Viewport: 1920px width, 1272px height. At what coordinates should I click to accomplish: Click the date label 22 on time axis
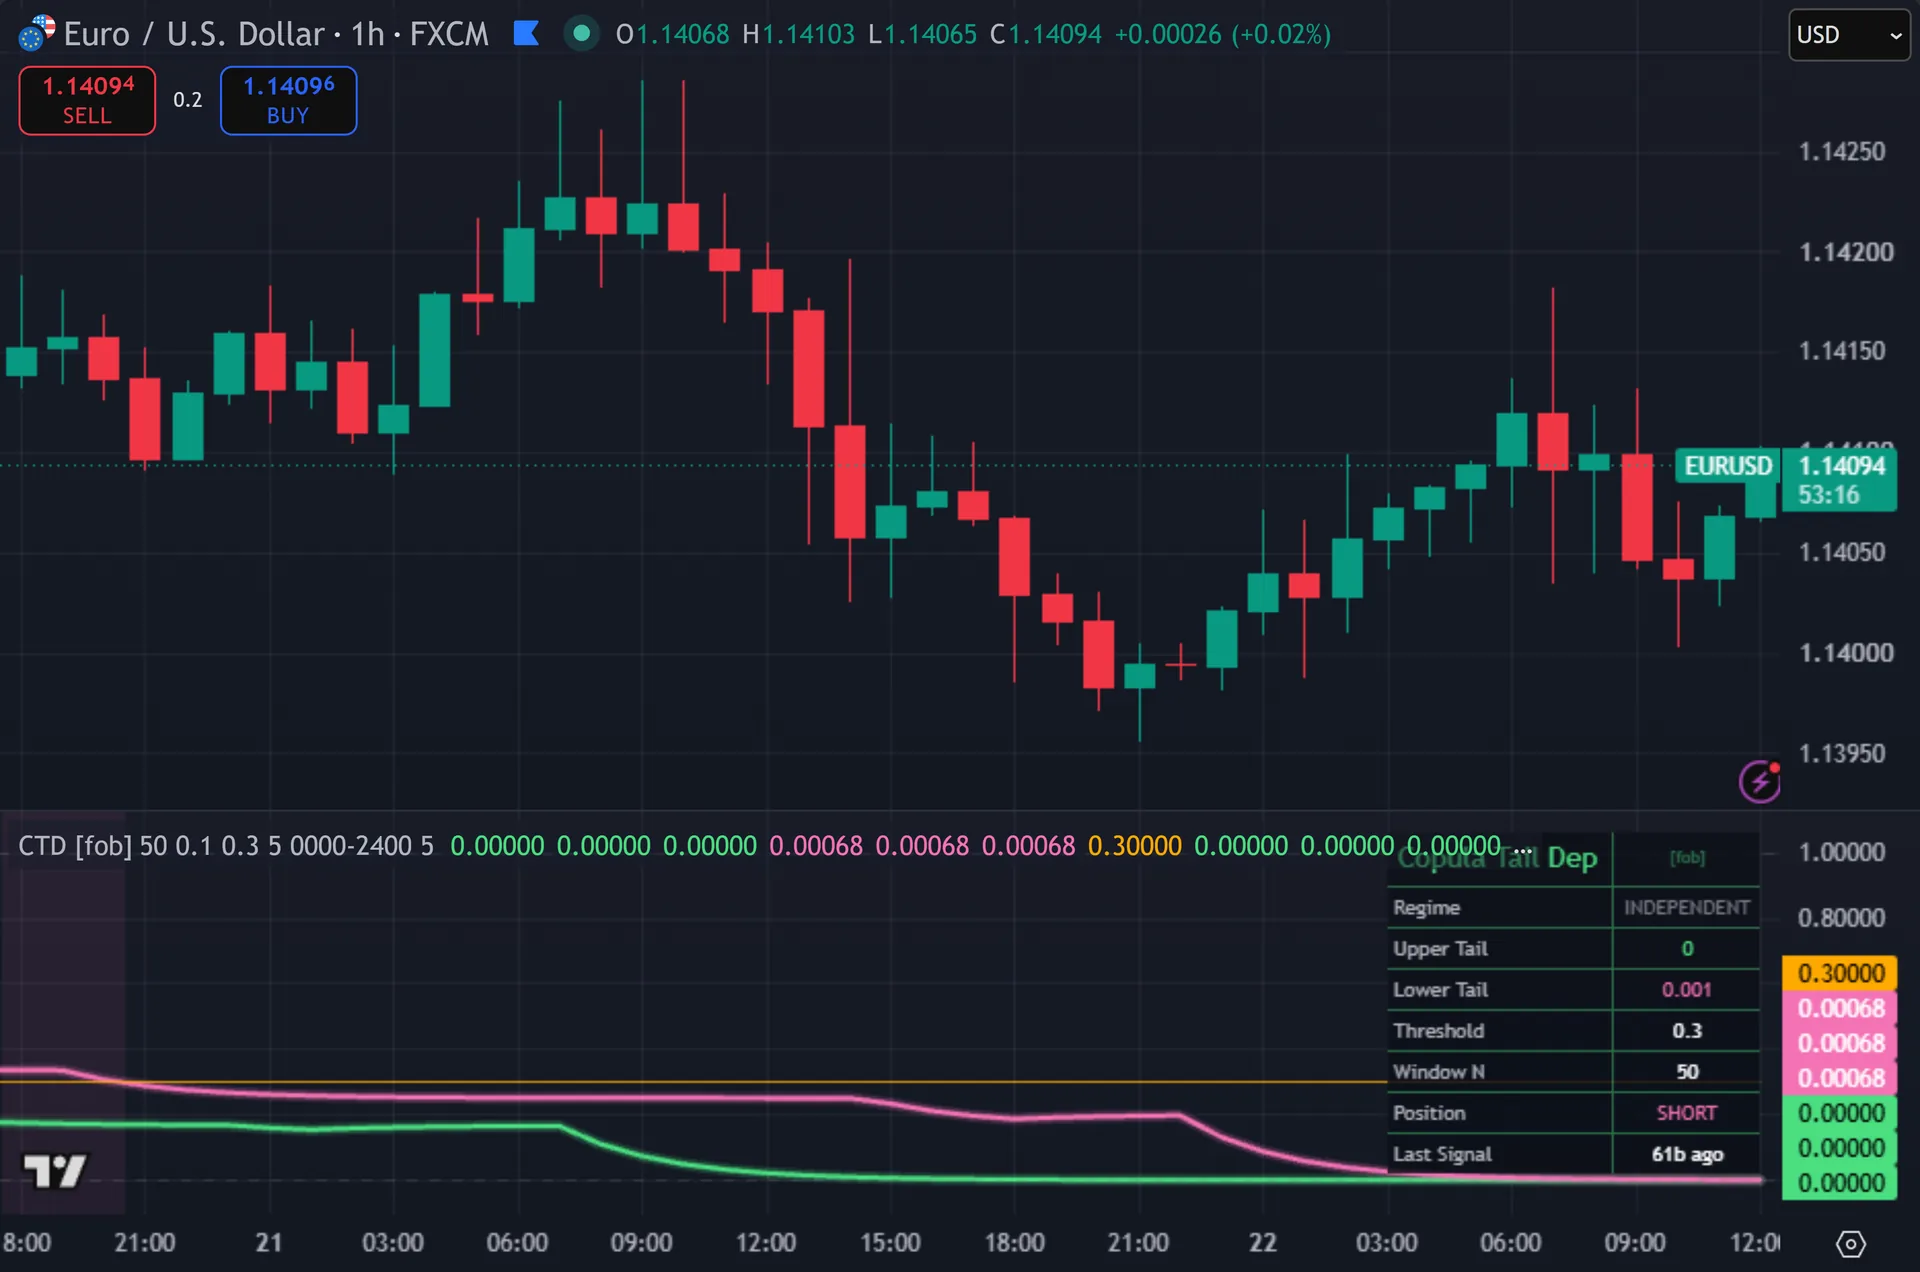point(1262,1243)
